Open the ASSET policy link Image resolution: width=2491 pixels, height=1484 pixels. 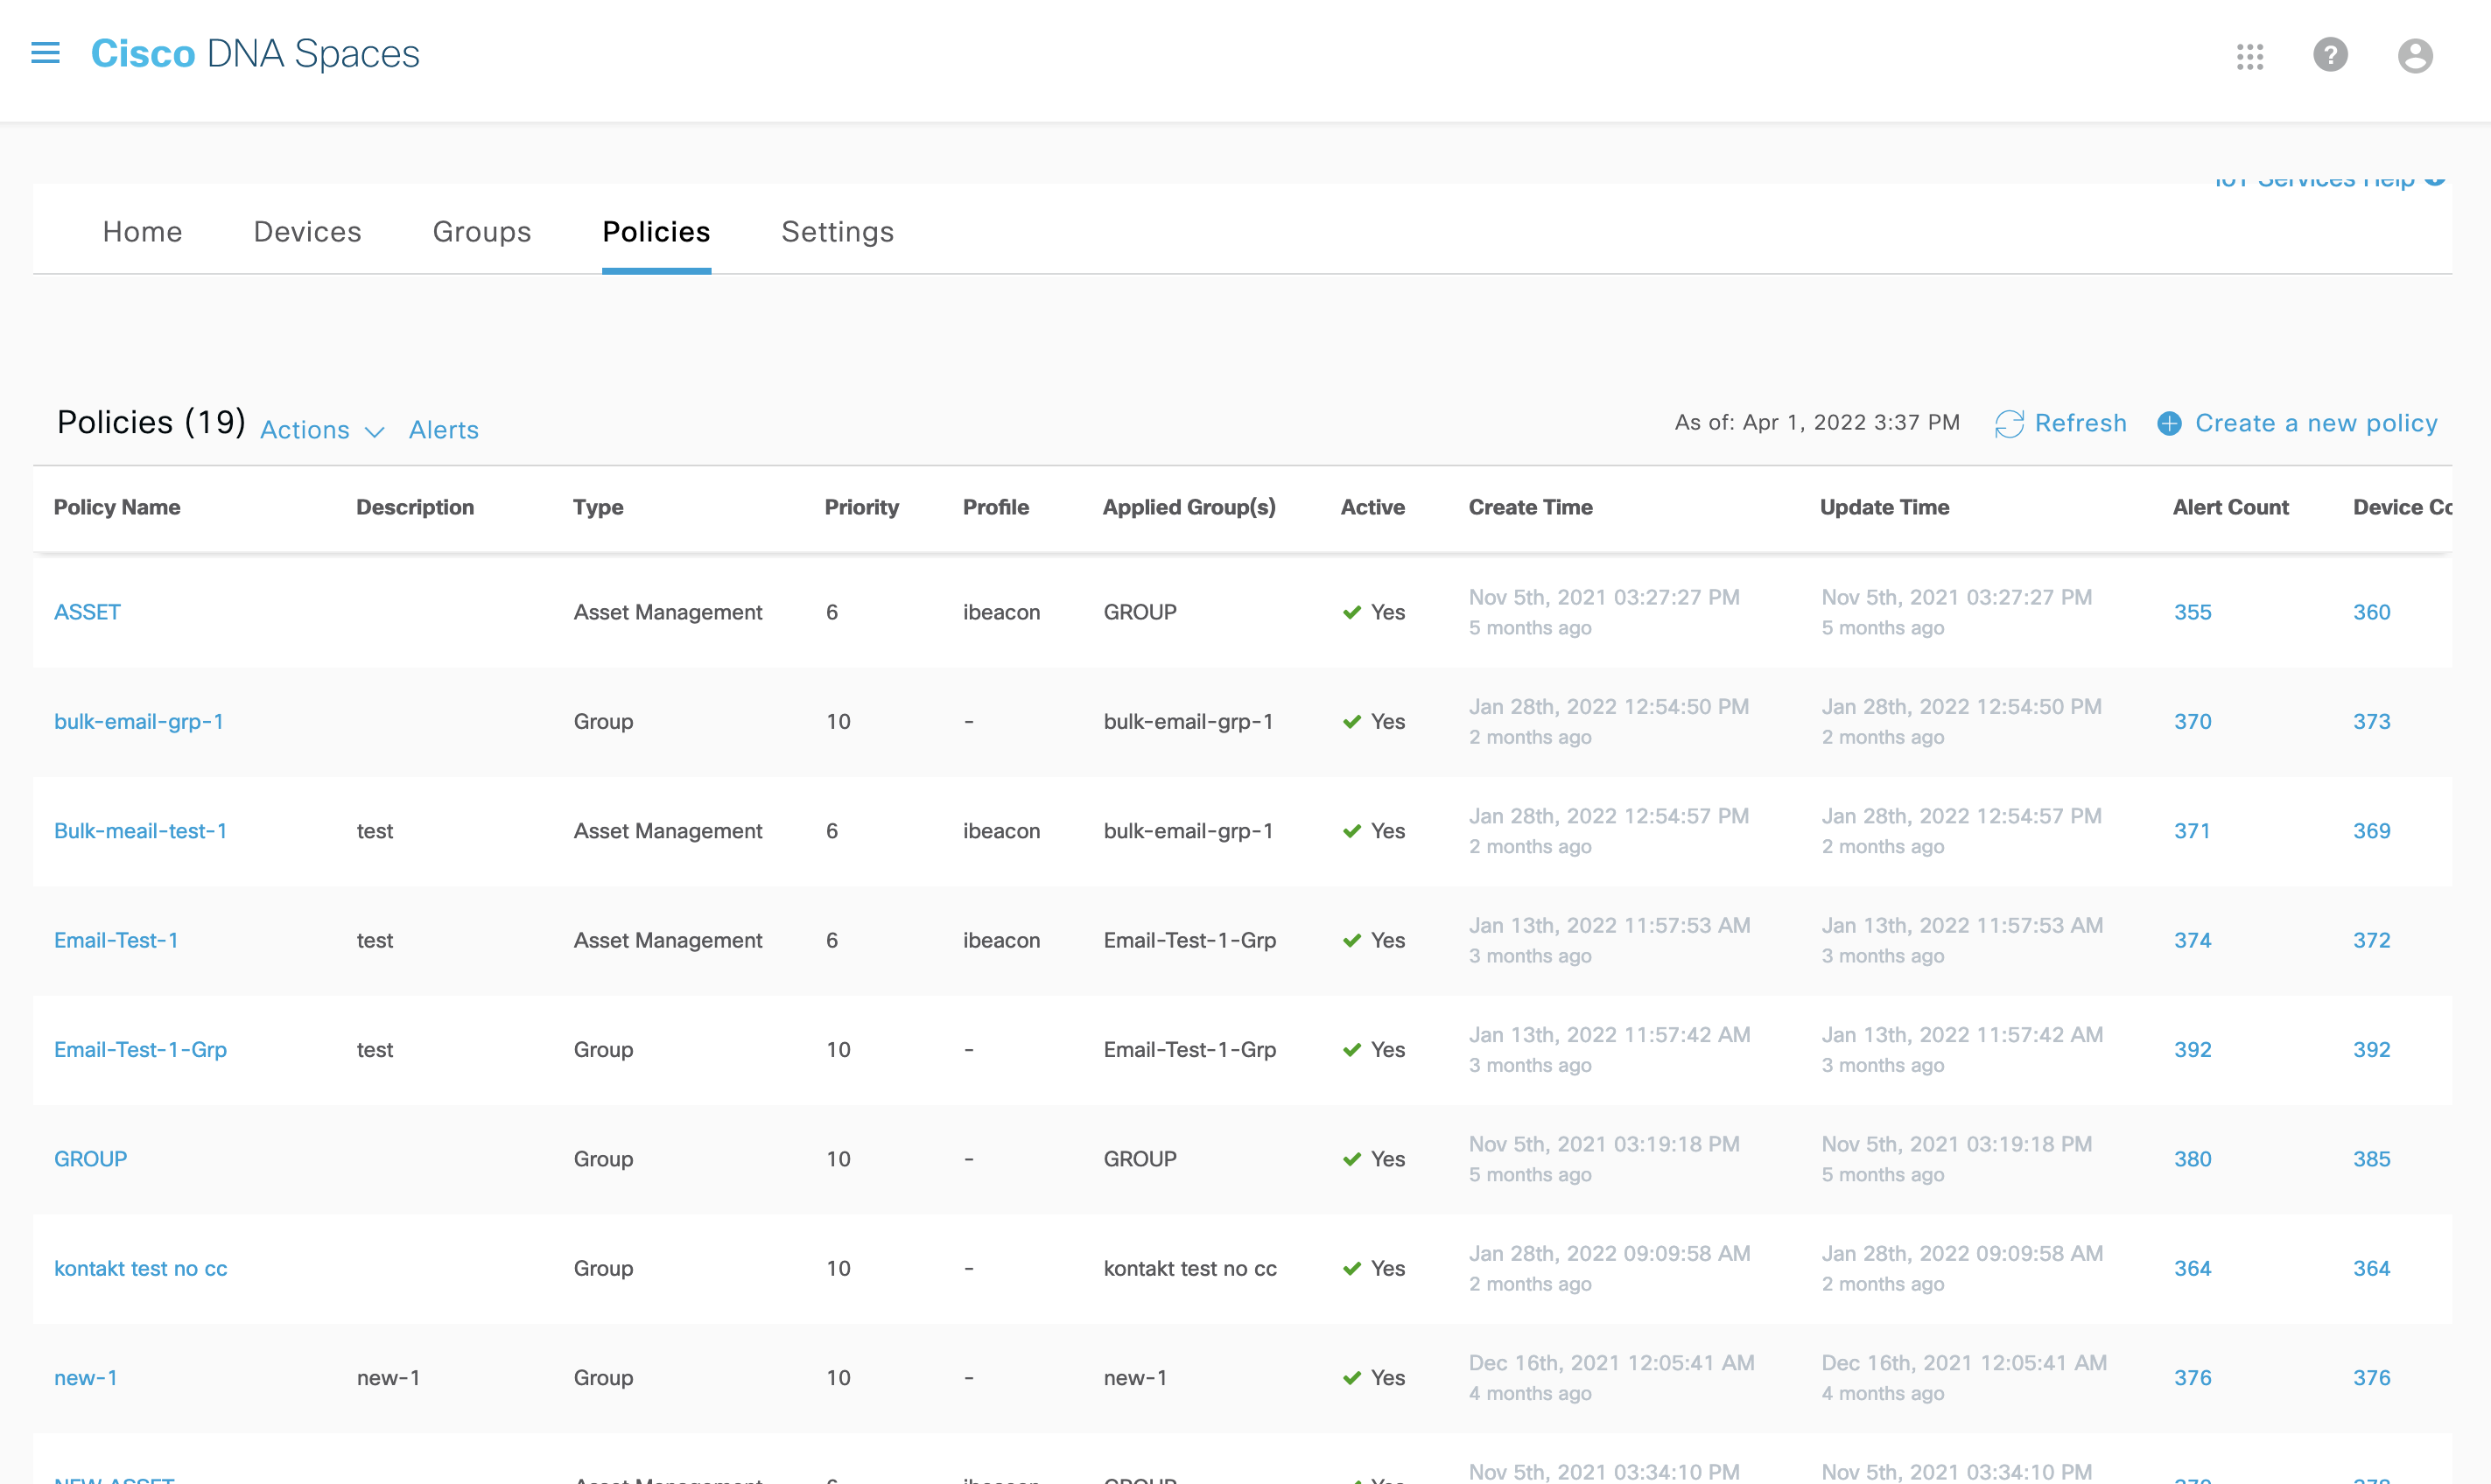click(x=87, y=612)
